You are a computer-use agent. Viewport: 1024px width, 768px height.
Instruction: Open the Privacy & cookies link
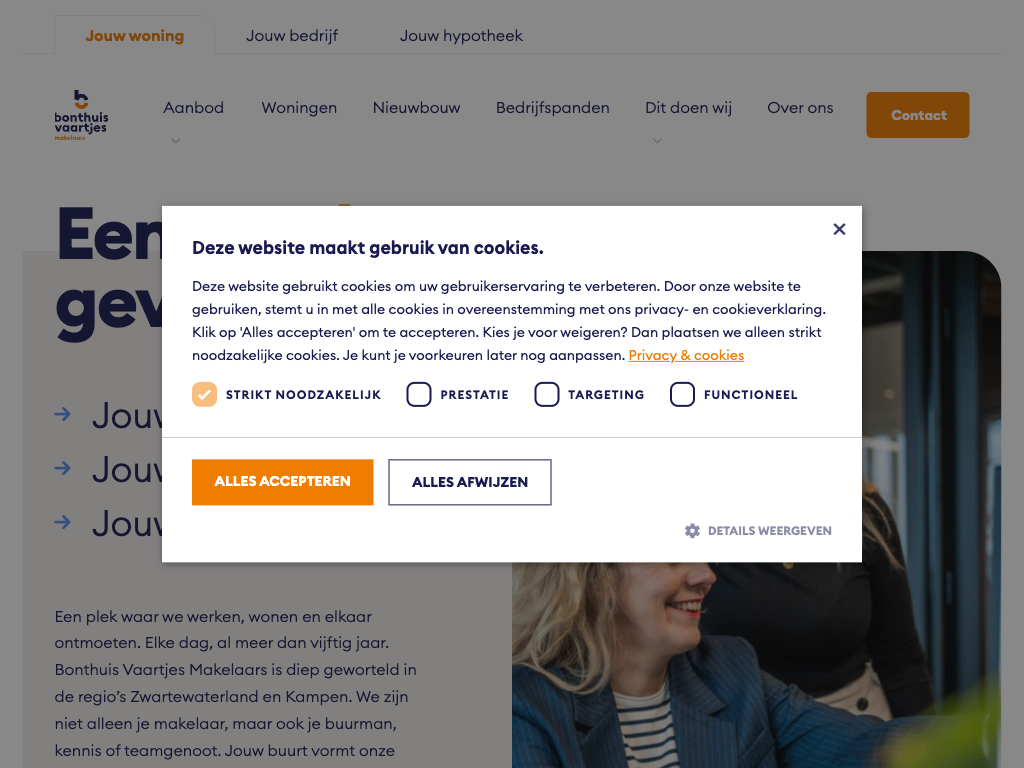pos(686,355)
